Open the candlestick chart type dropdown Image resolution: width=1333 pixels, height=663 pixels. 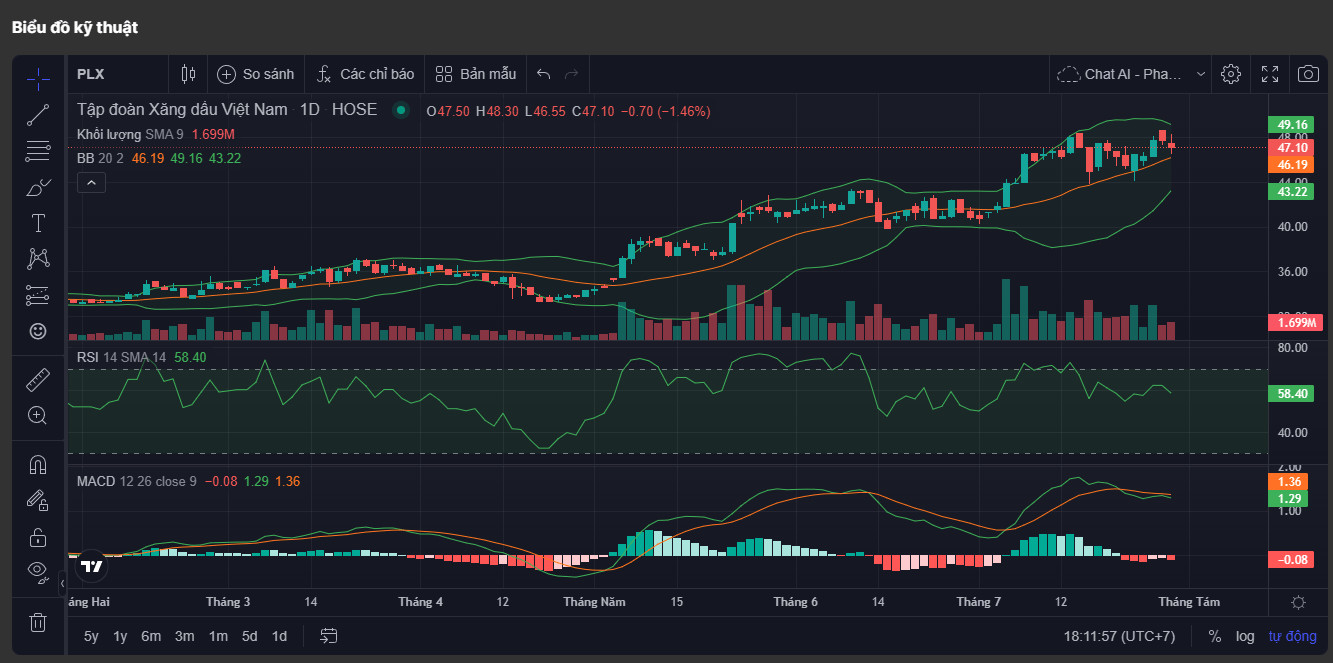(x=188, y=74)
